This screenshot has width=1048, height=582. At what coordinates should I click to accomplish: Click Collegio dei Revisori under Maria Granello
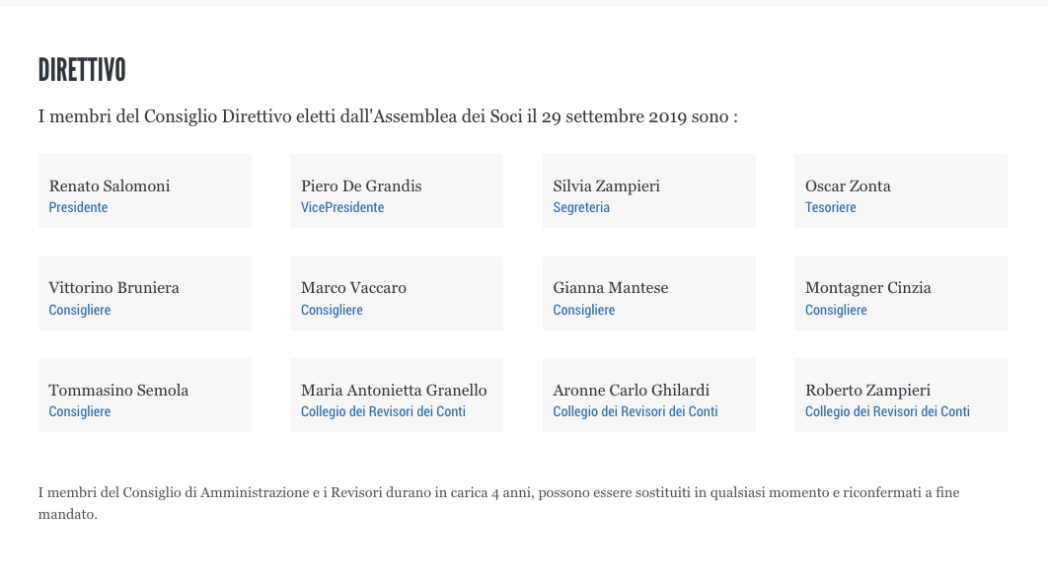pyautogui.click(x=383, y=412)
